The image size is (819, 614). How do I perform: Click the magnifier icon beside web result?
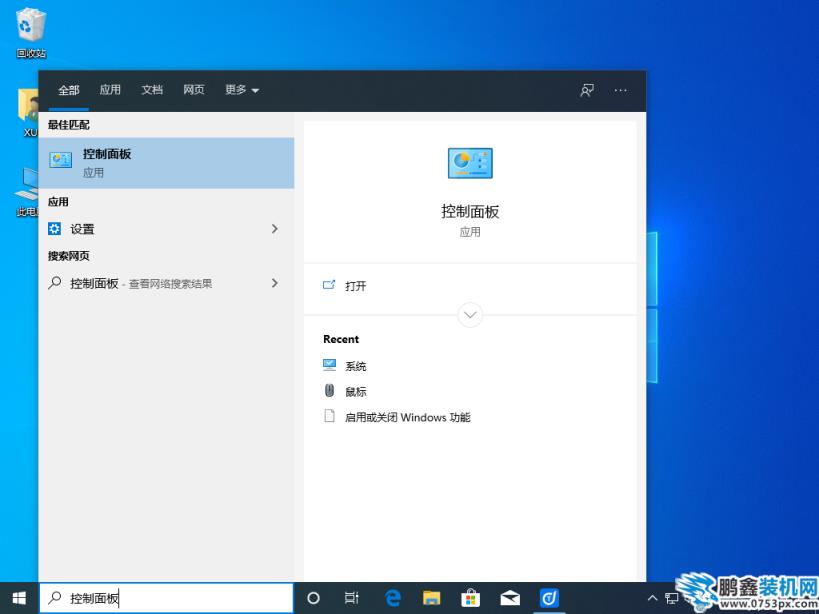(54, 283)
